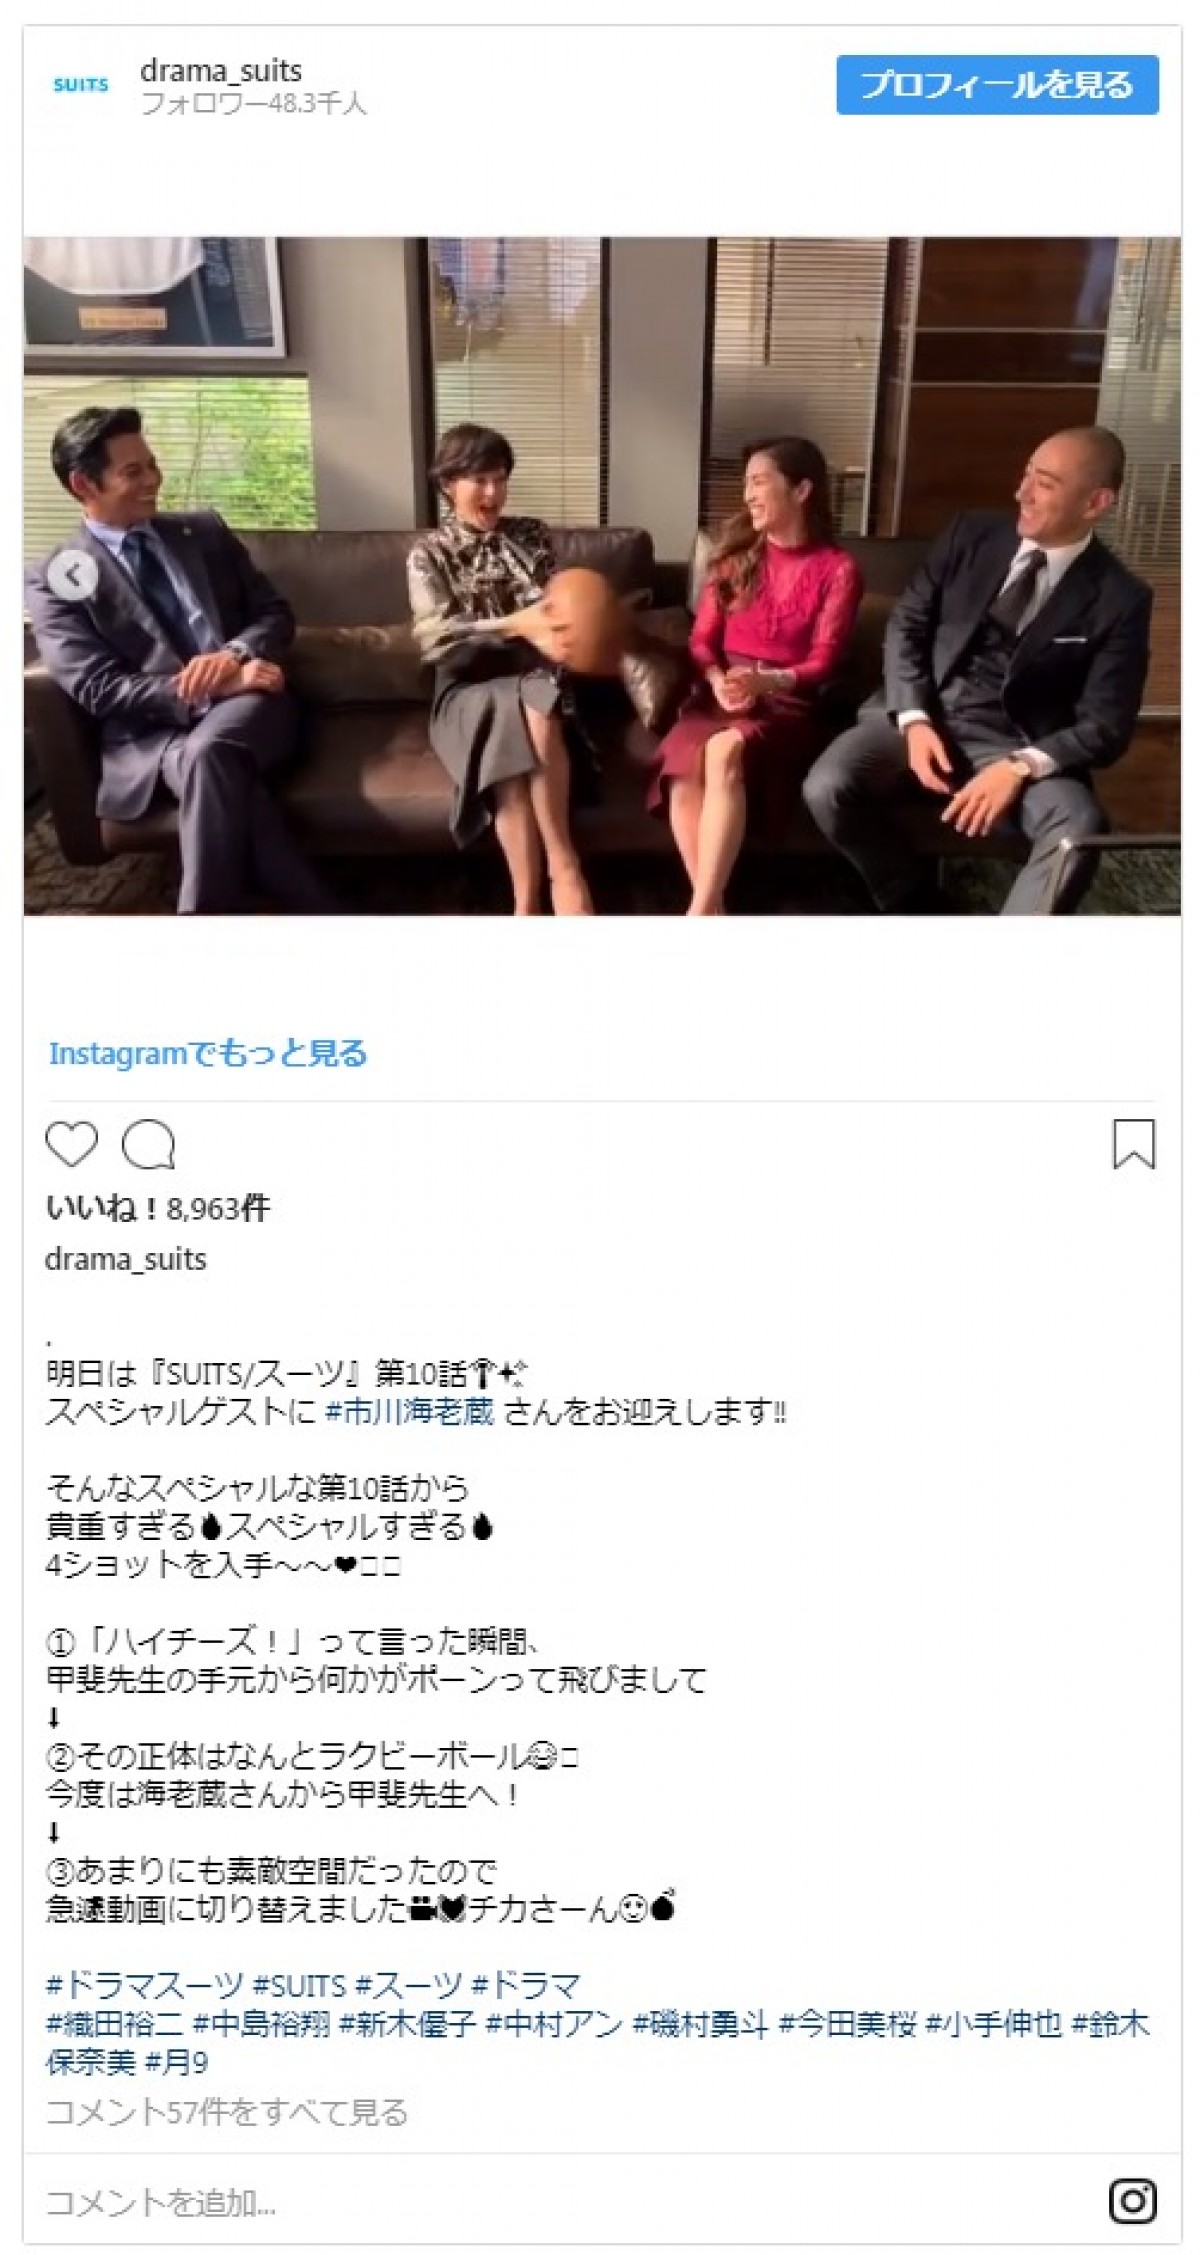Screen dimensions: 1200x2255
Task: Open drama_suits username in header
Action: 221,70
